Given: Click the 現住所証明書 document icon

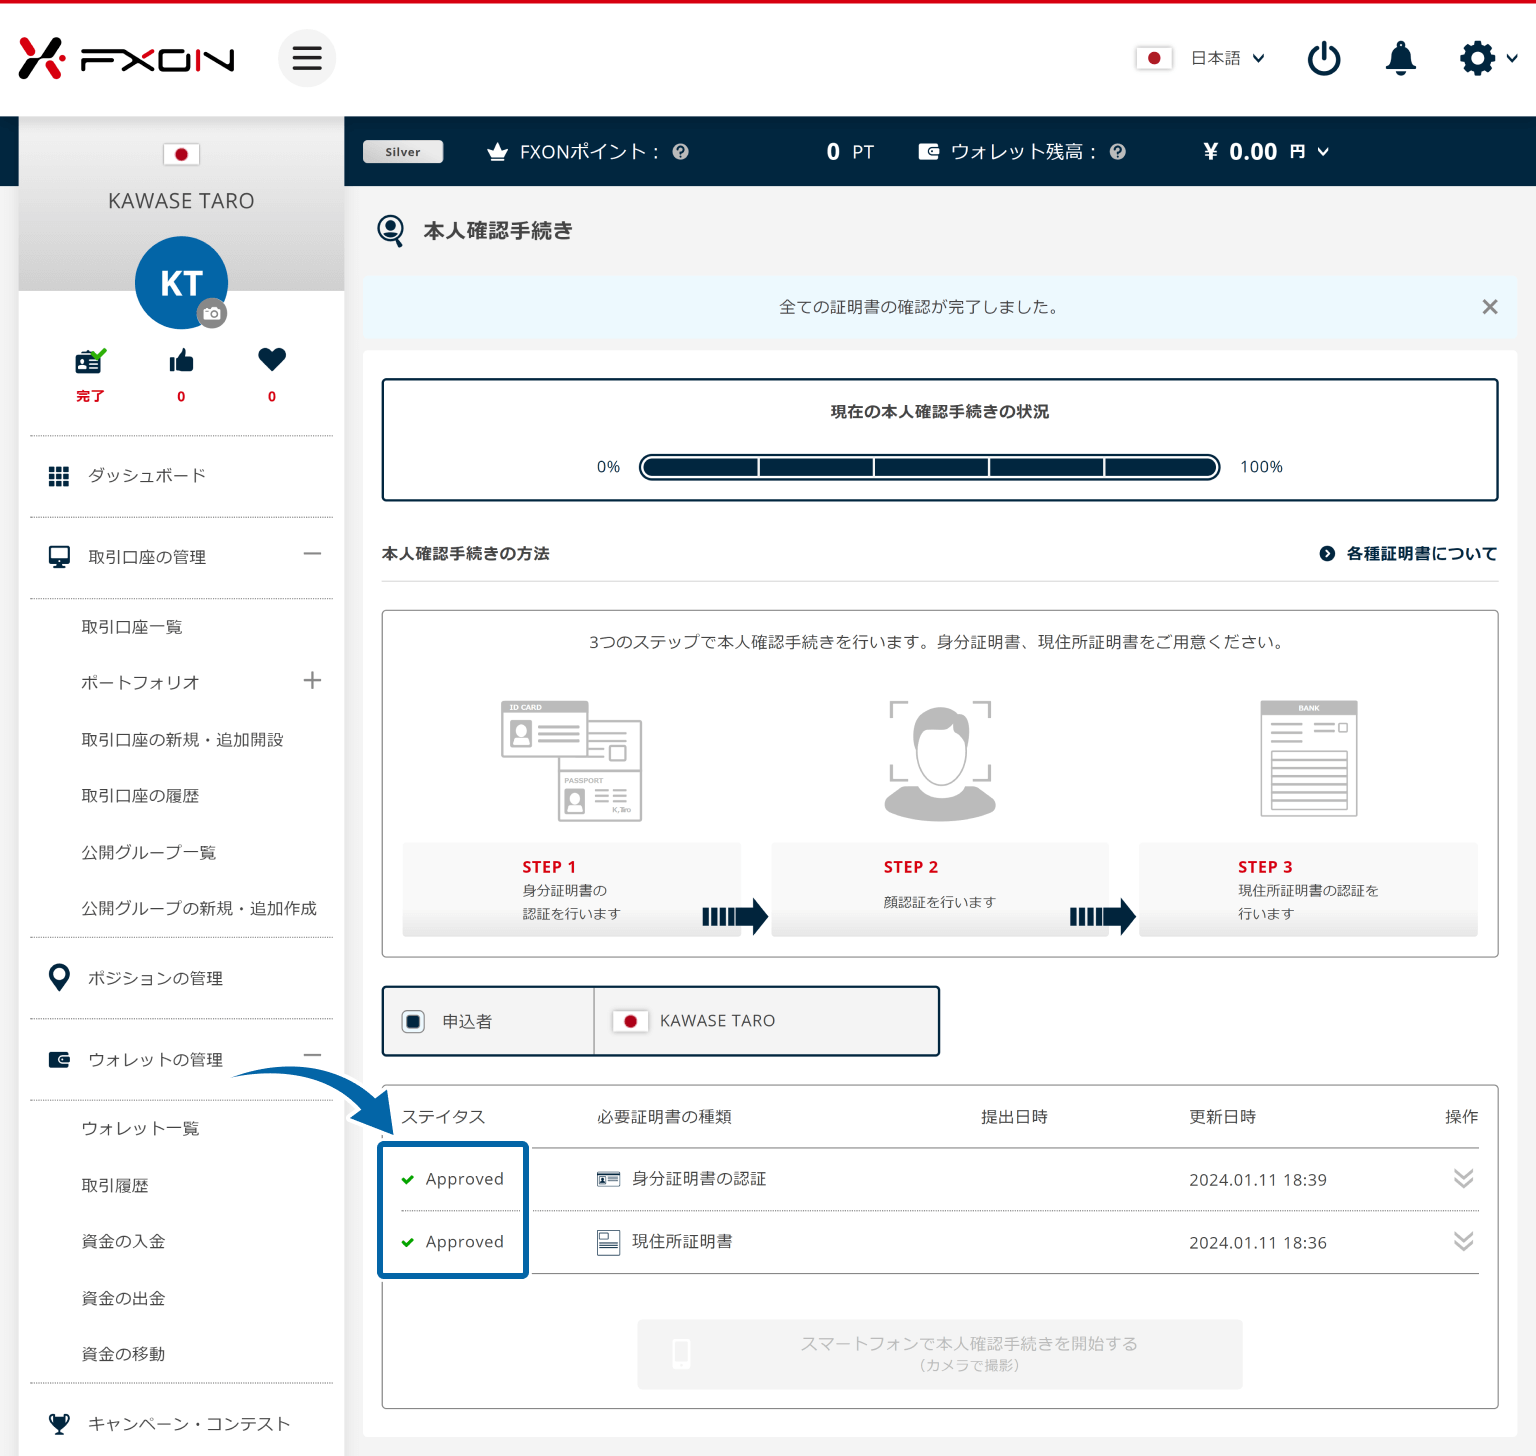Looking at the screenshot, I should [608, 1242].
